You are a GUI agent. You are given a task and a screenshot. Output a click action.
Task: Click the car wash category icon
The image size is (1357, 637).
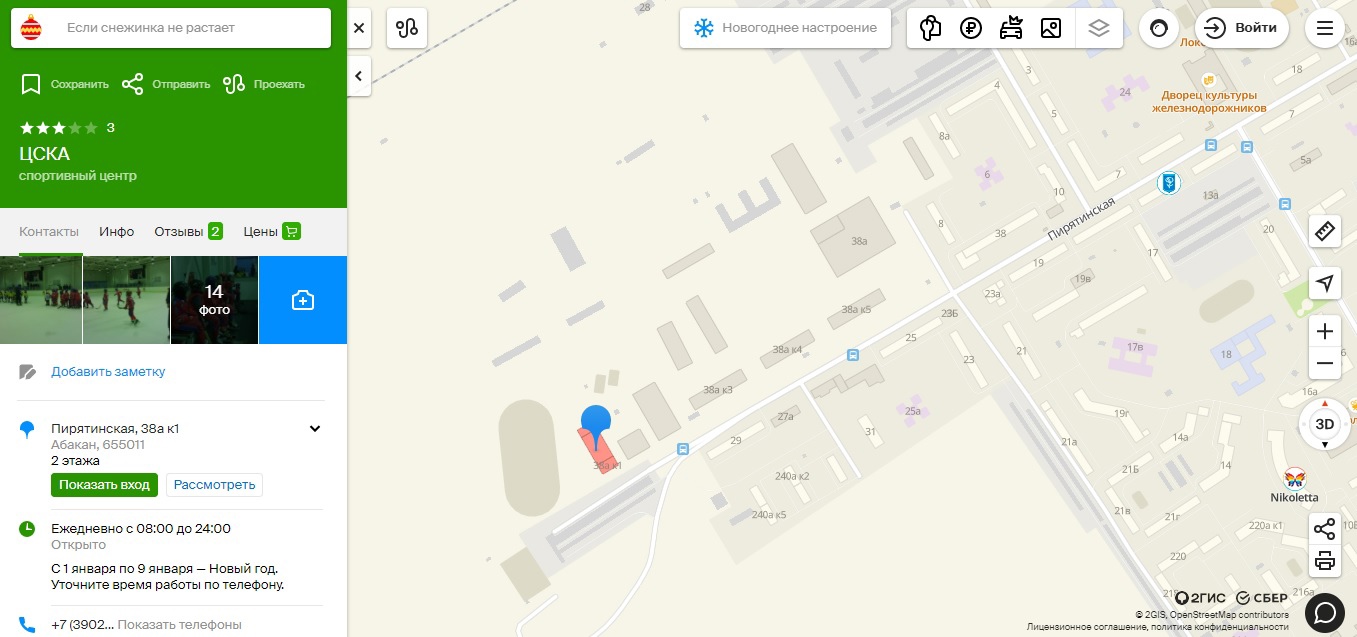pyautogui.click(x=1011, y=28)
